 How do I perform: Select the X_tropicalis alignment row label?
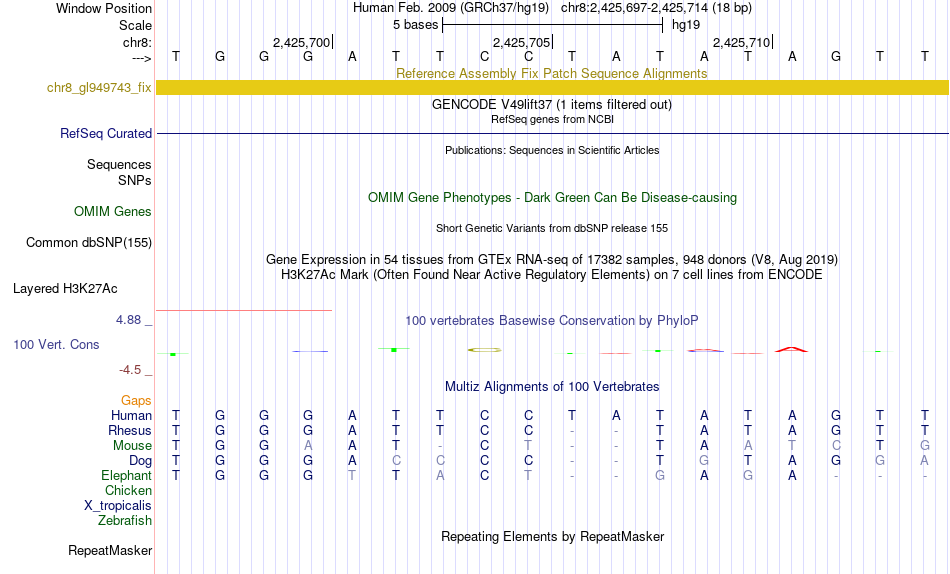(118, 506)
